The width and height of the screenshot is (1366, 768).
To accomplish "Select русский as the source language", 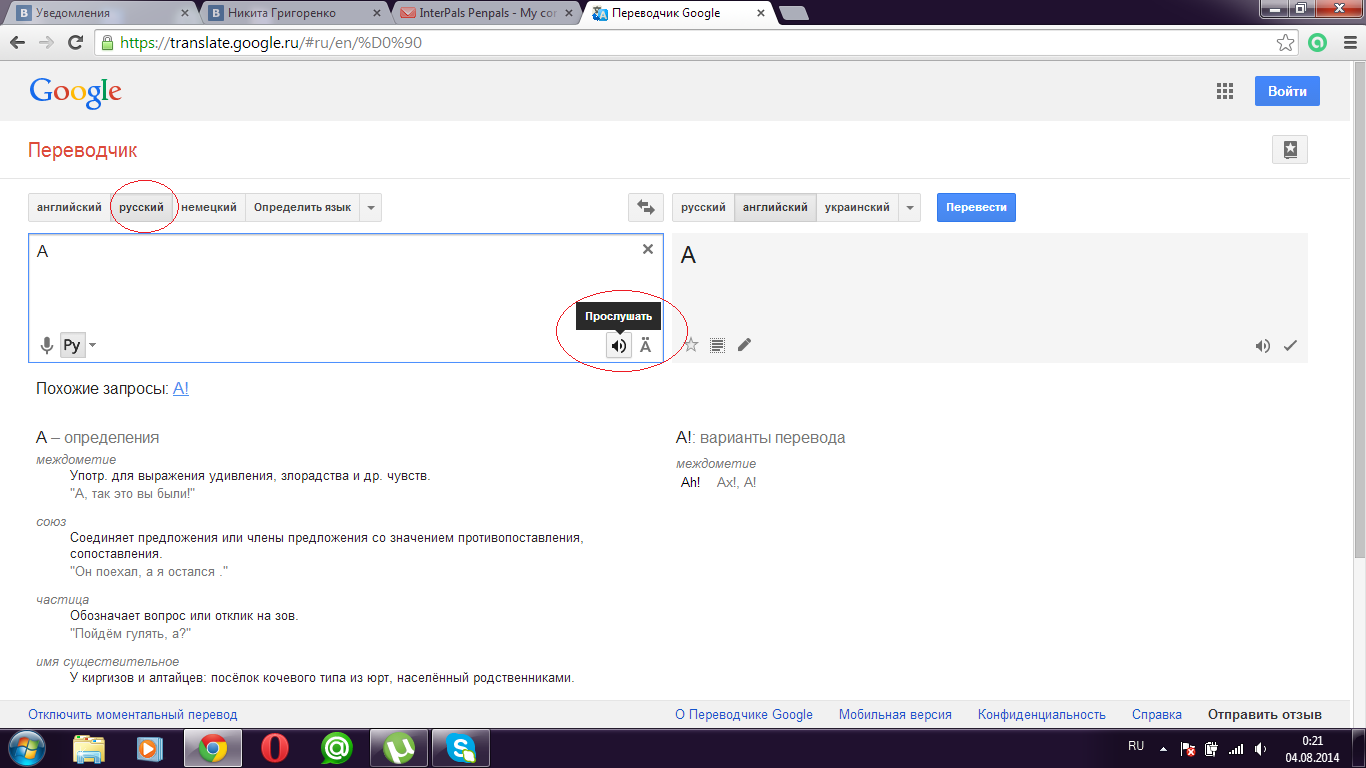I will pos(142,208).
